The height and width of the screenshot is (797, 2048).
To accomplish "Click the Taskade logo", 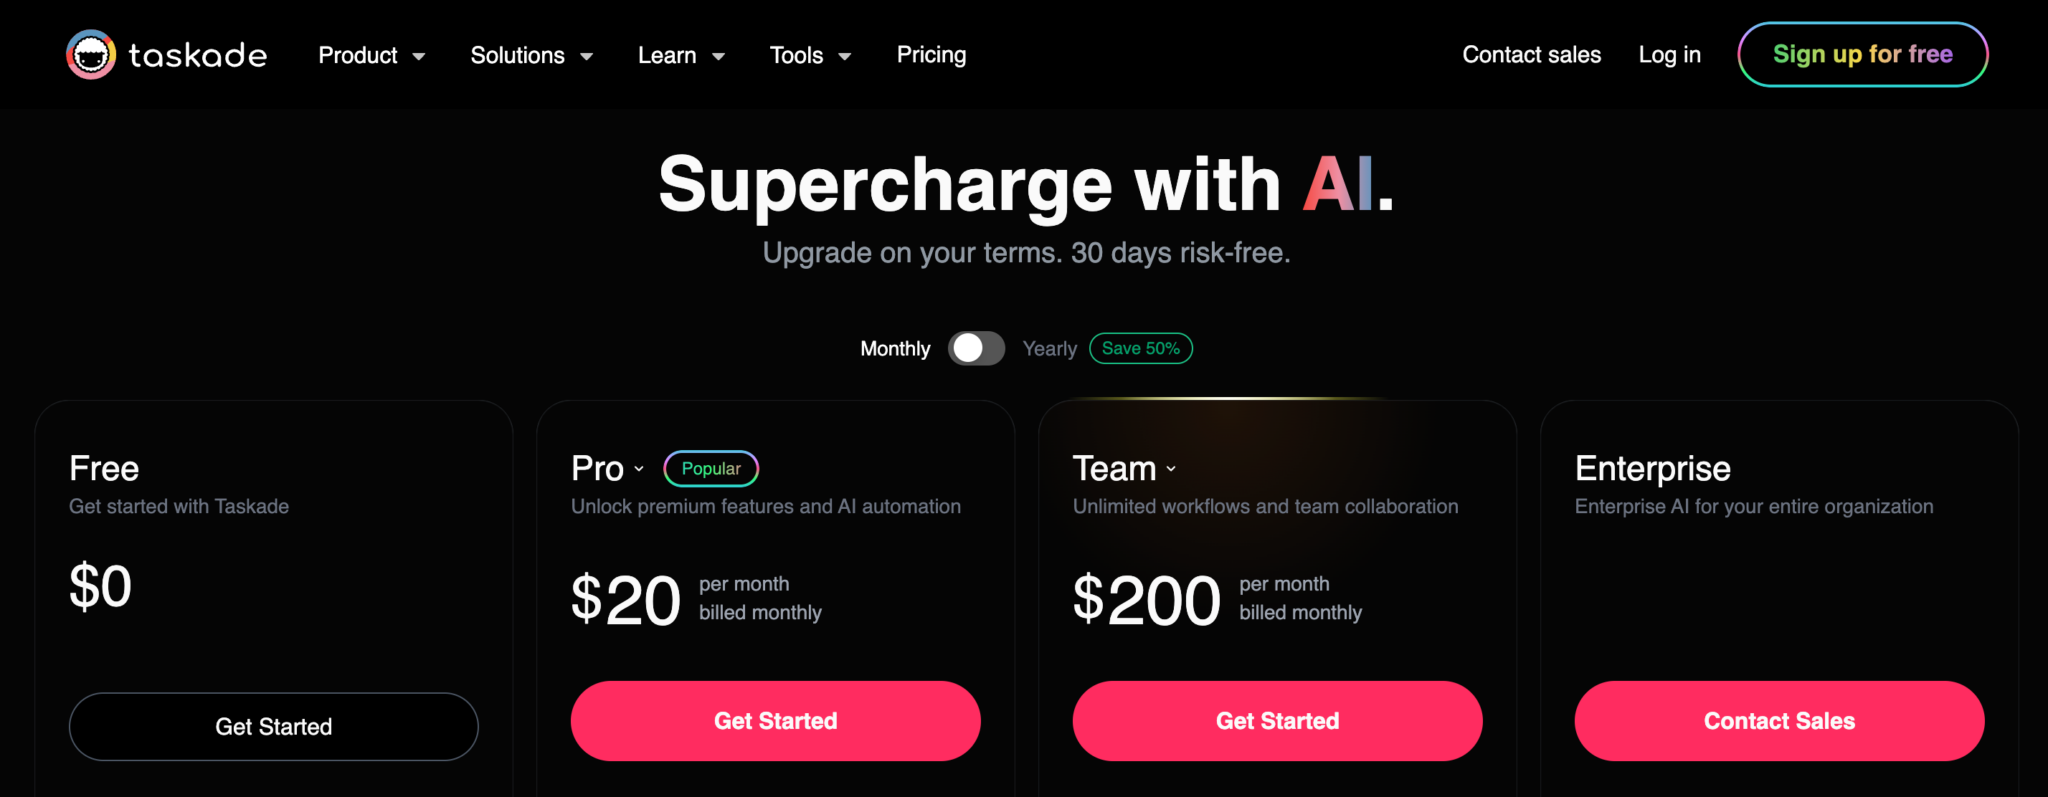I will (166, 55).
